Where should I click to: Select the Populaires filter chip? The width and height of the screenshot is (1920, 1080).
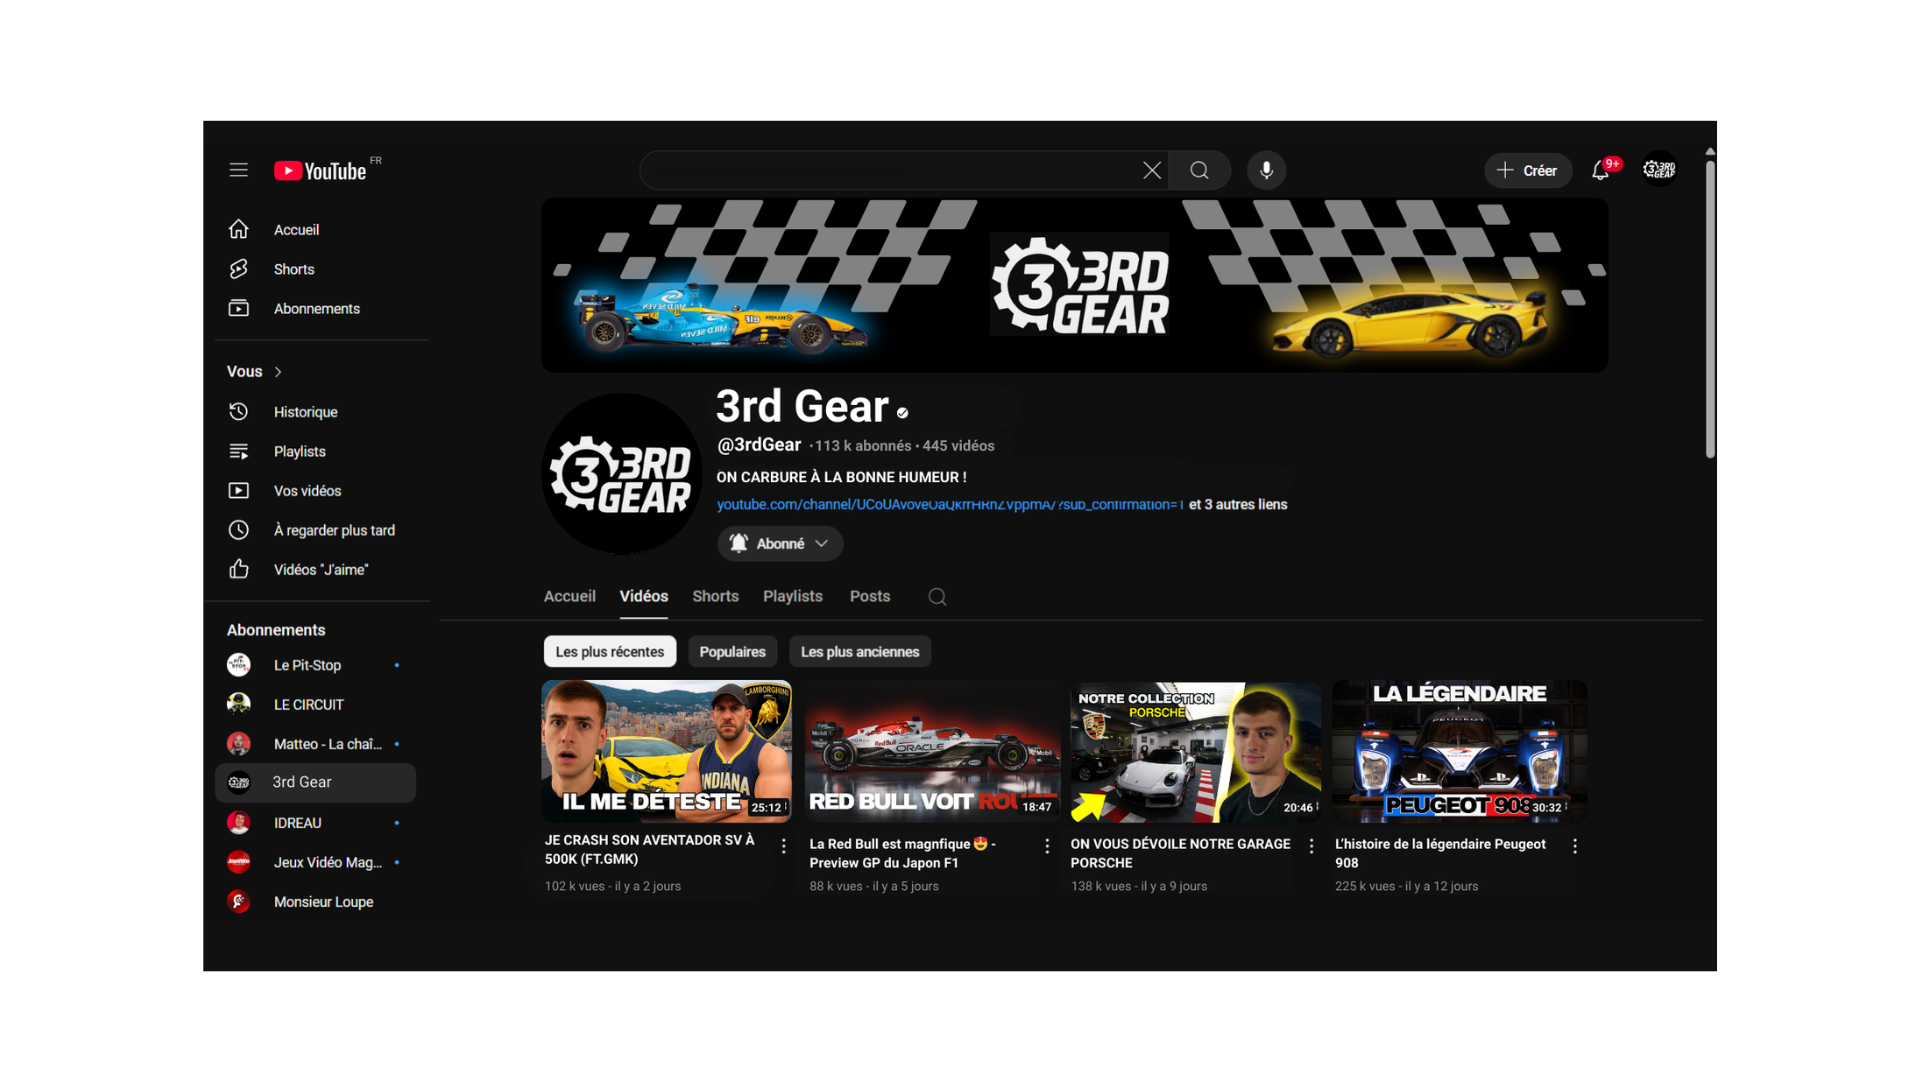732,651
